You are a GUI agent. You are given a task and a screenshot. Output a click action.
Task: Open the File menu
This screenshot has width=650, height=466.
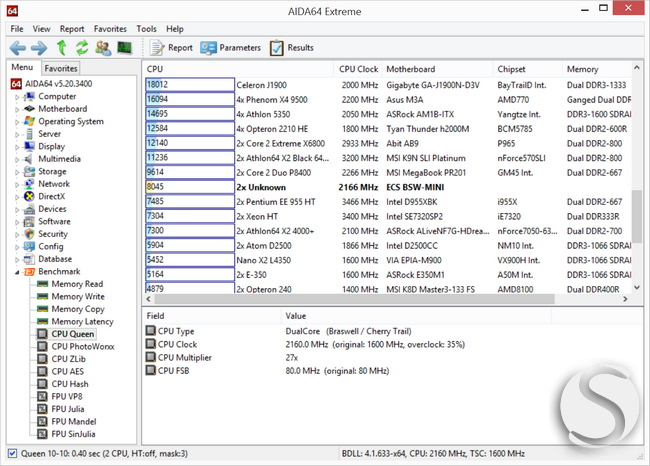[x=17, y=29]
